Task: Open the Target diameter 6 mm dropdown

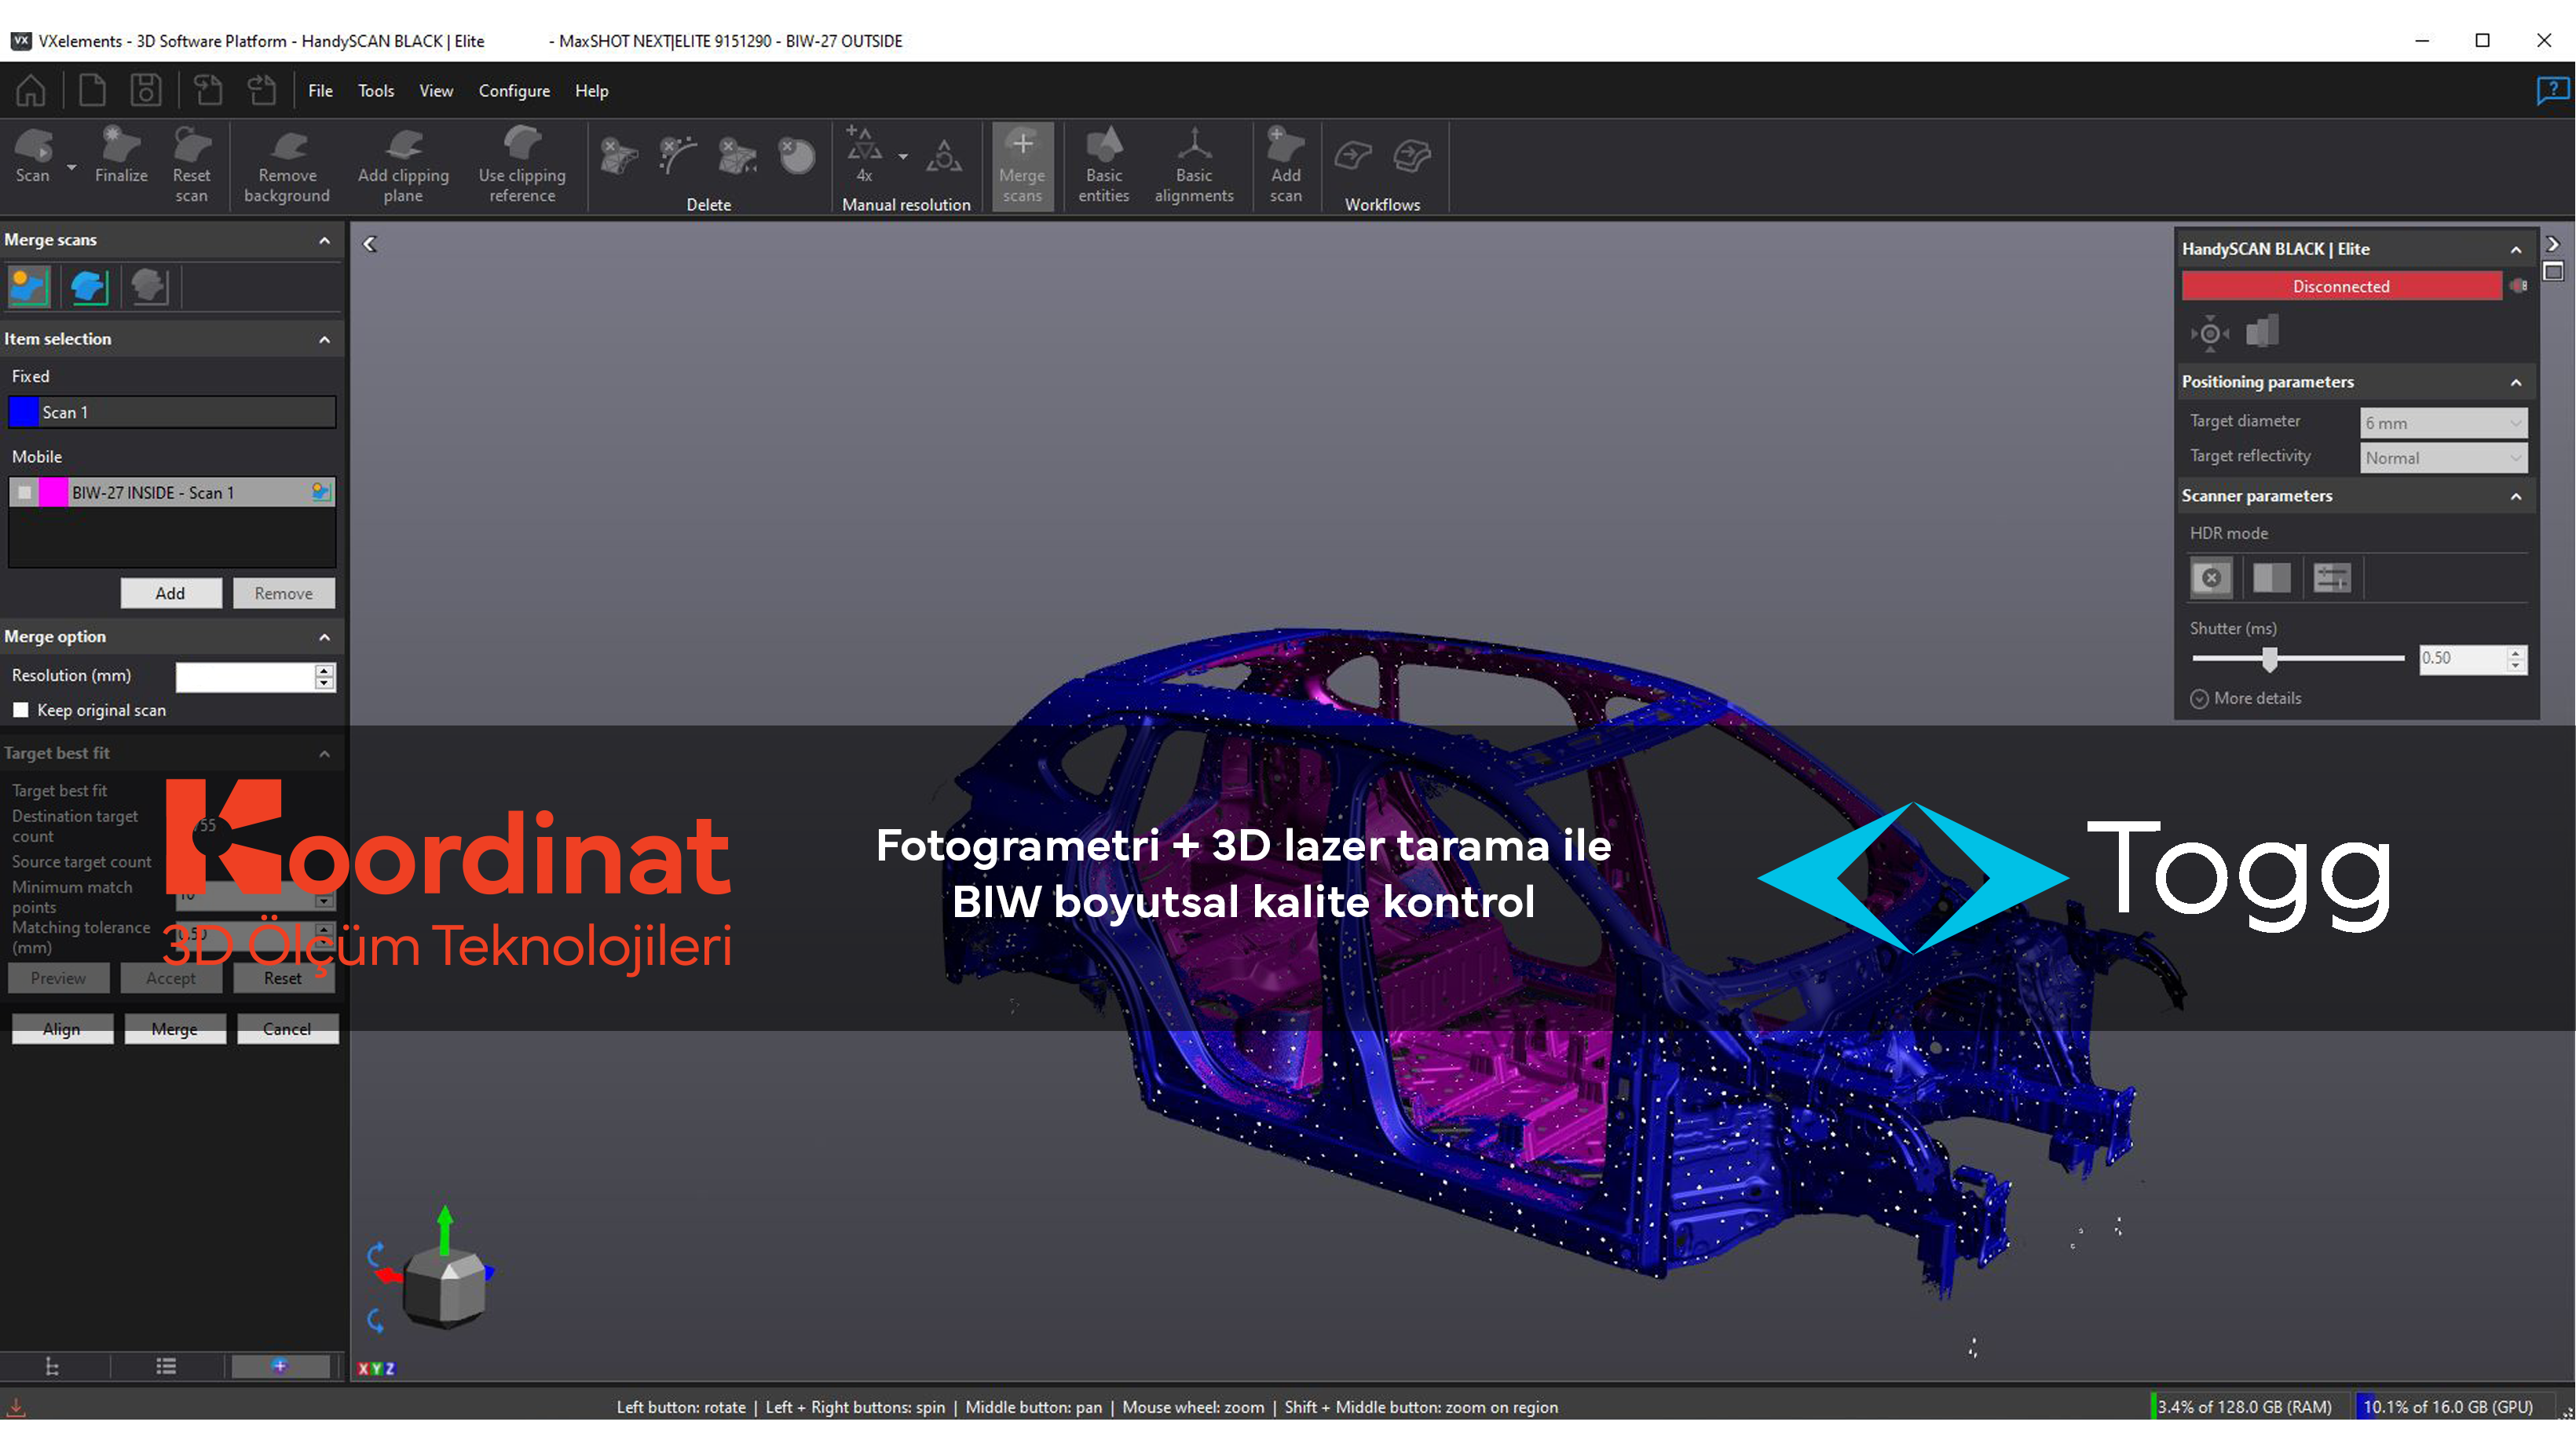Action: 2442,423
